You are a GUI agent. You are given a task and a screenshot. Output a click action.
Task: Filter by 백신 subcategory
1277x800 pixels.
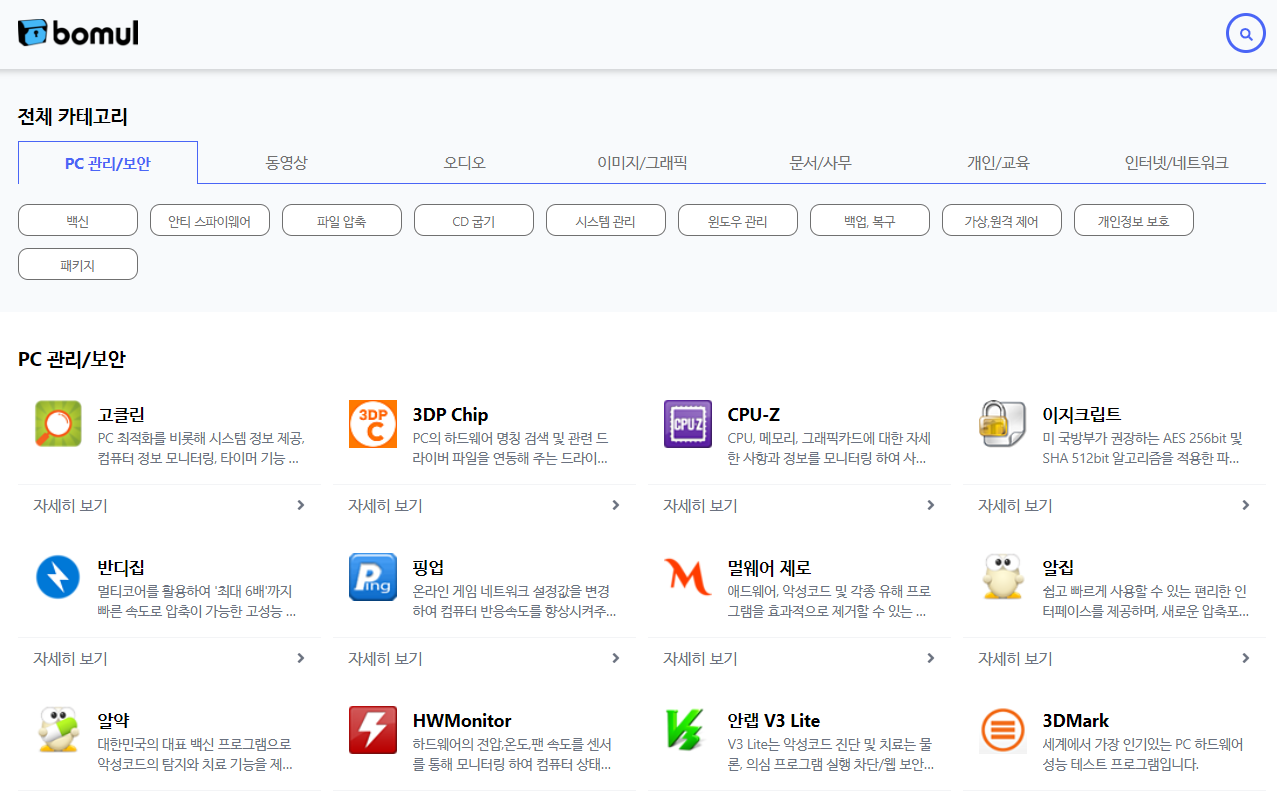[x=78, y=221]
